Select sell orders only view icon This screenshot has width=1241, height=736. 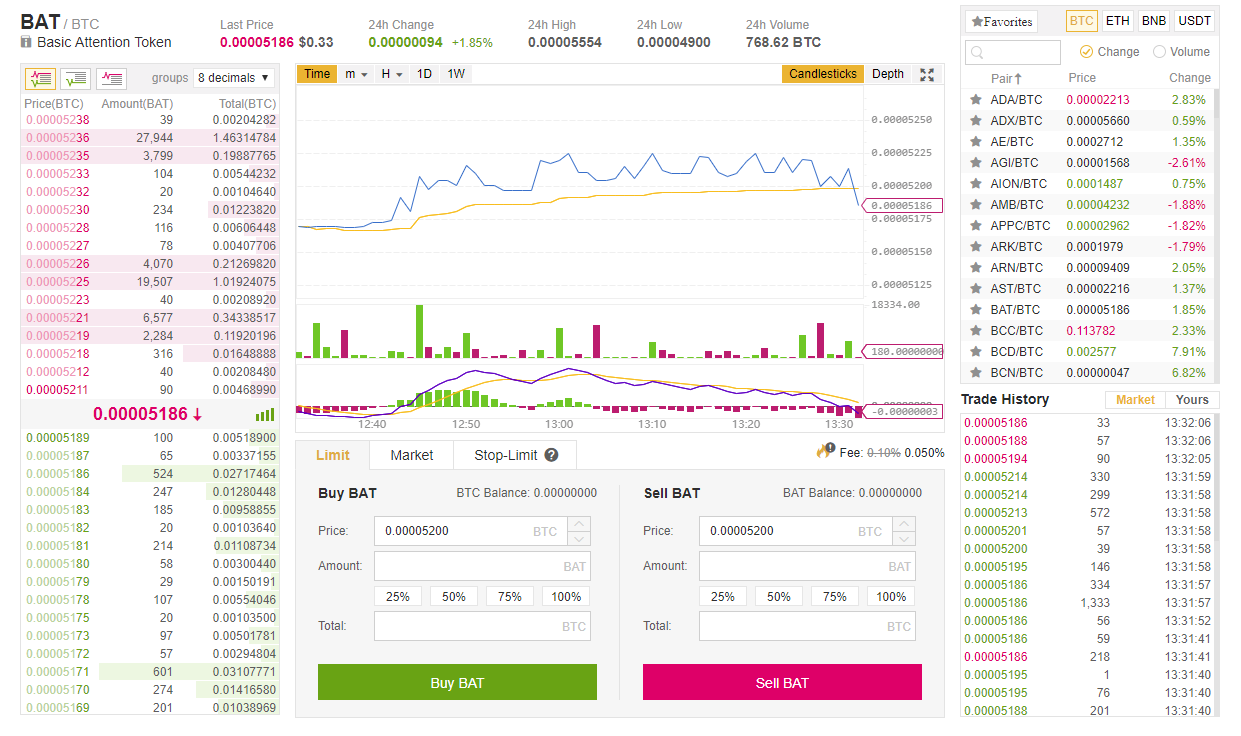(x=111, y=78)
